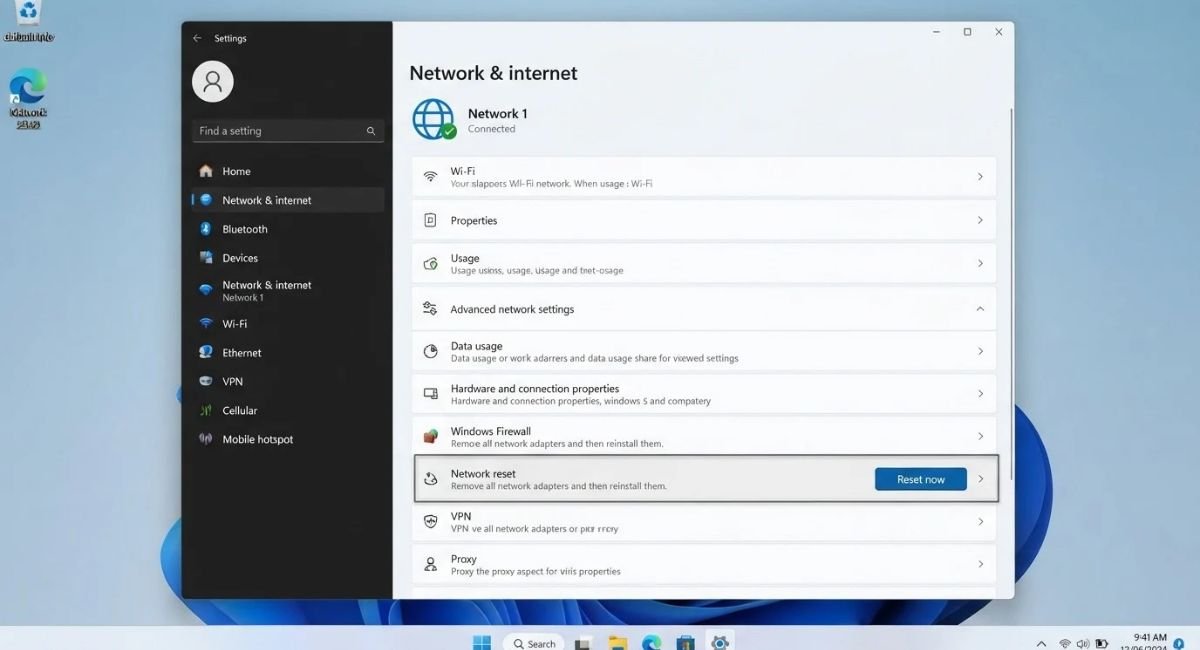Click the globe icon for Network 1
Image resolution: width=1200 pixels, height=650 pixels.
coord(434,119)
